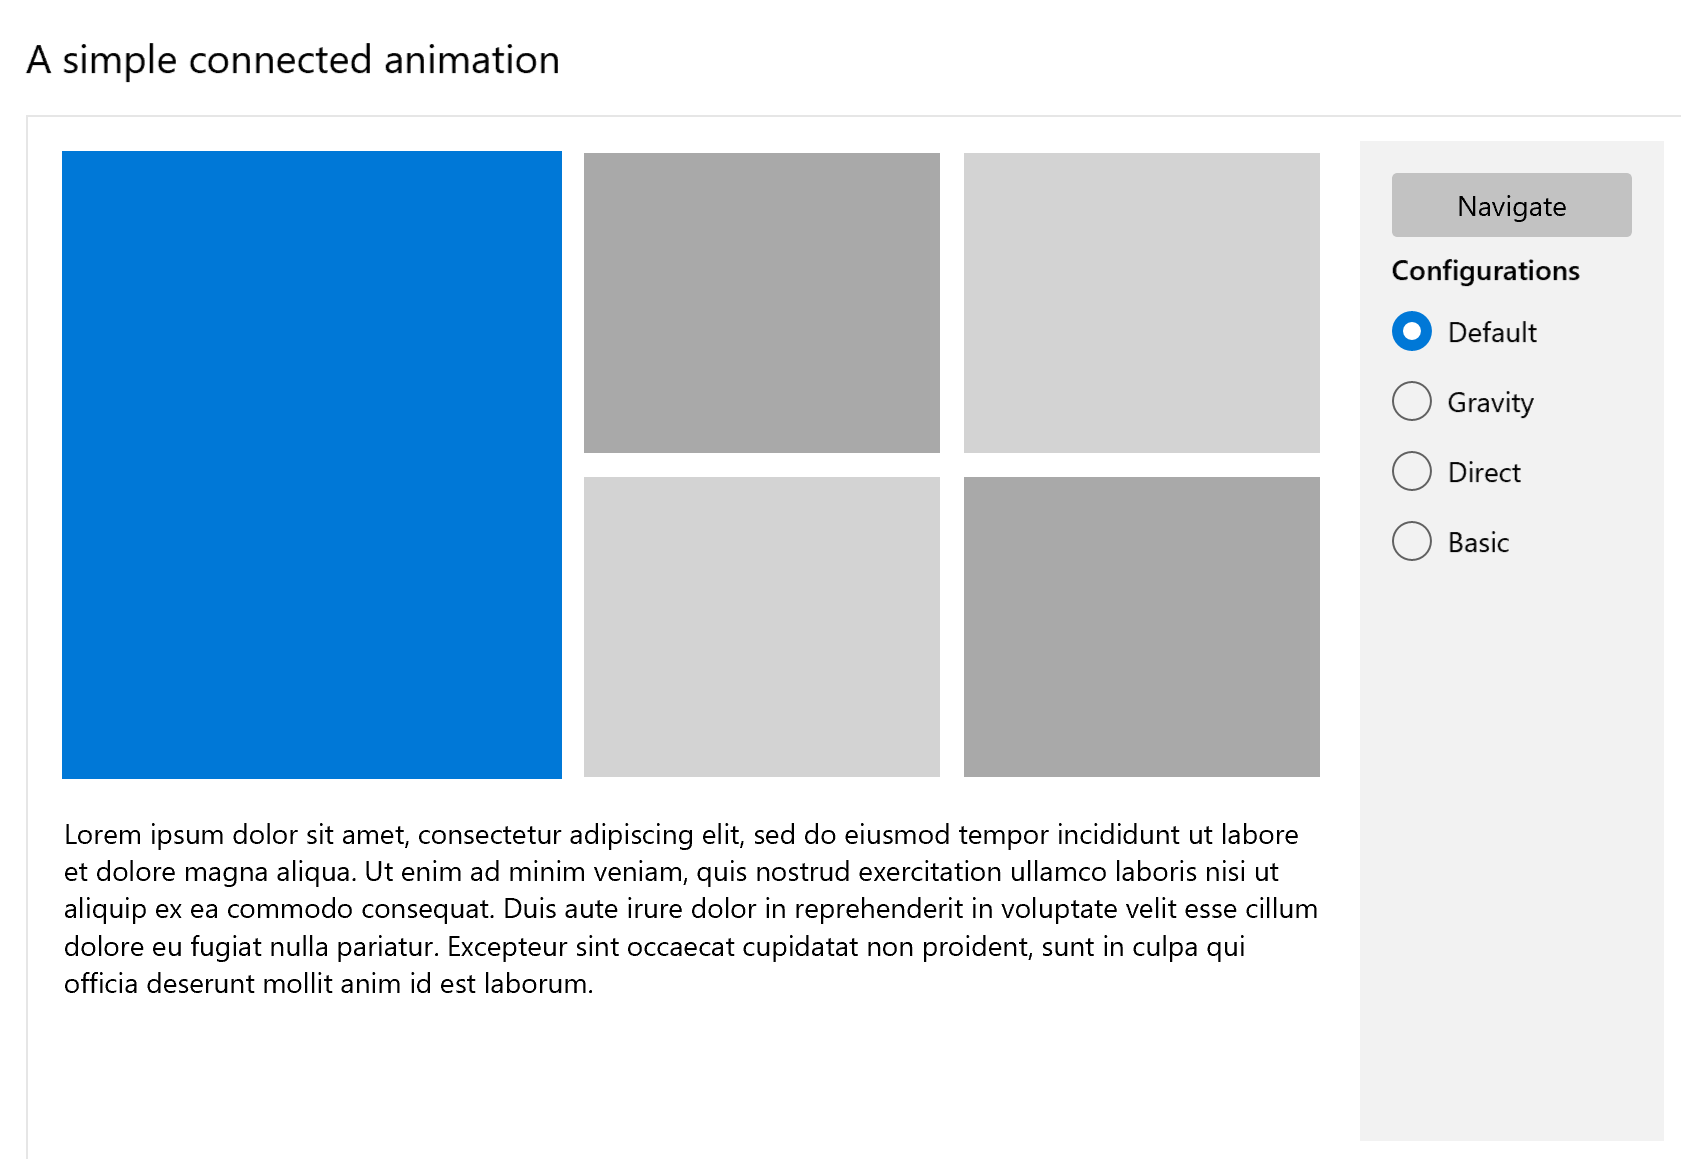
Task: Enable the Basic configuration option
Action: (x=1411, y=541)
